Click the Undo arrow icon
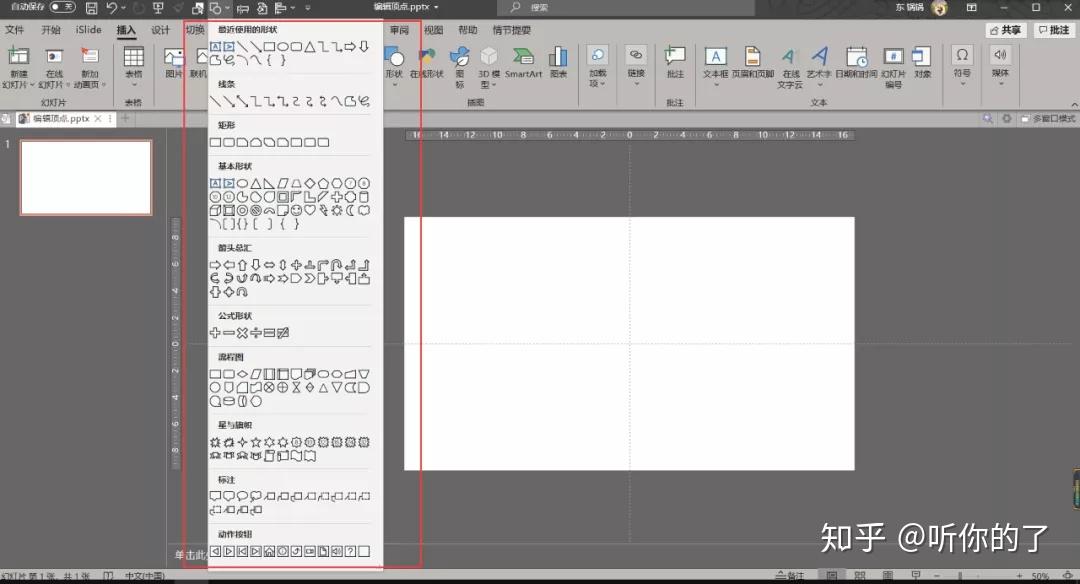This screenshot has height=584, width=1080. point(112,8)
